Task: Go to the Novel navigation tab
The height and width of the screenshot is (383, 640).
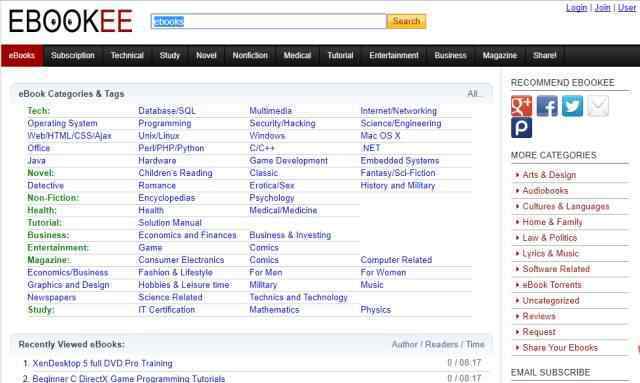Action: pos(206,56)
